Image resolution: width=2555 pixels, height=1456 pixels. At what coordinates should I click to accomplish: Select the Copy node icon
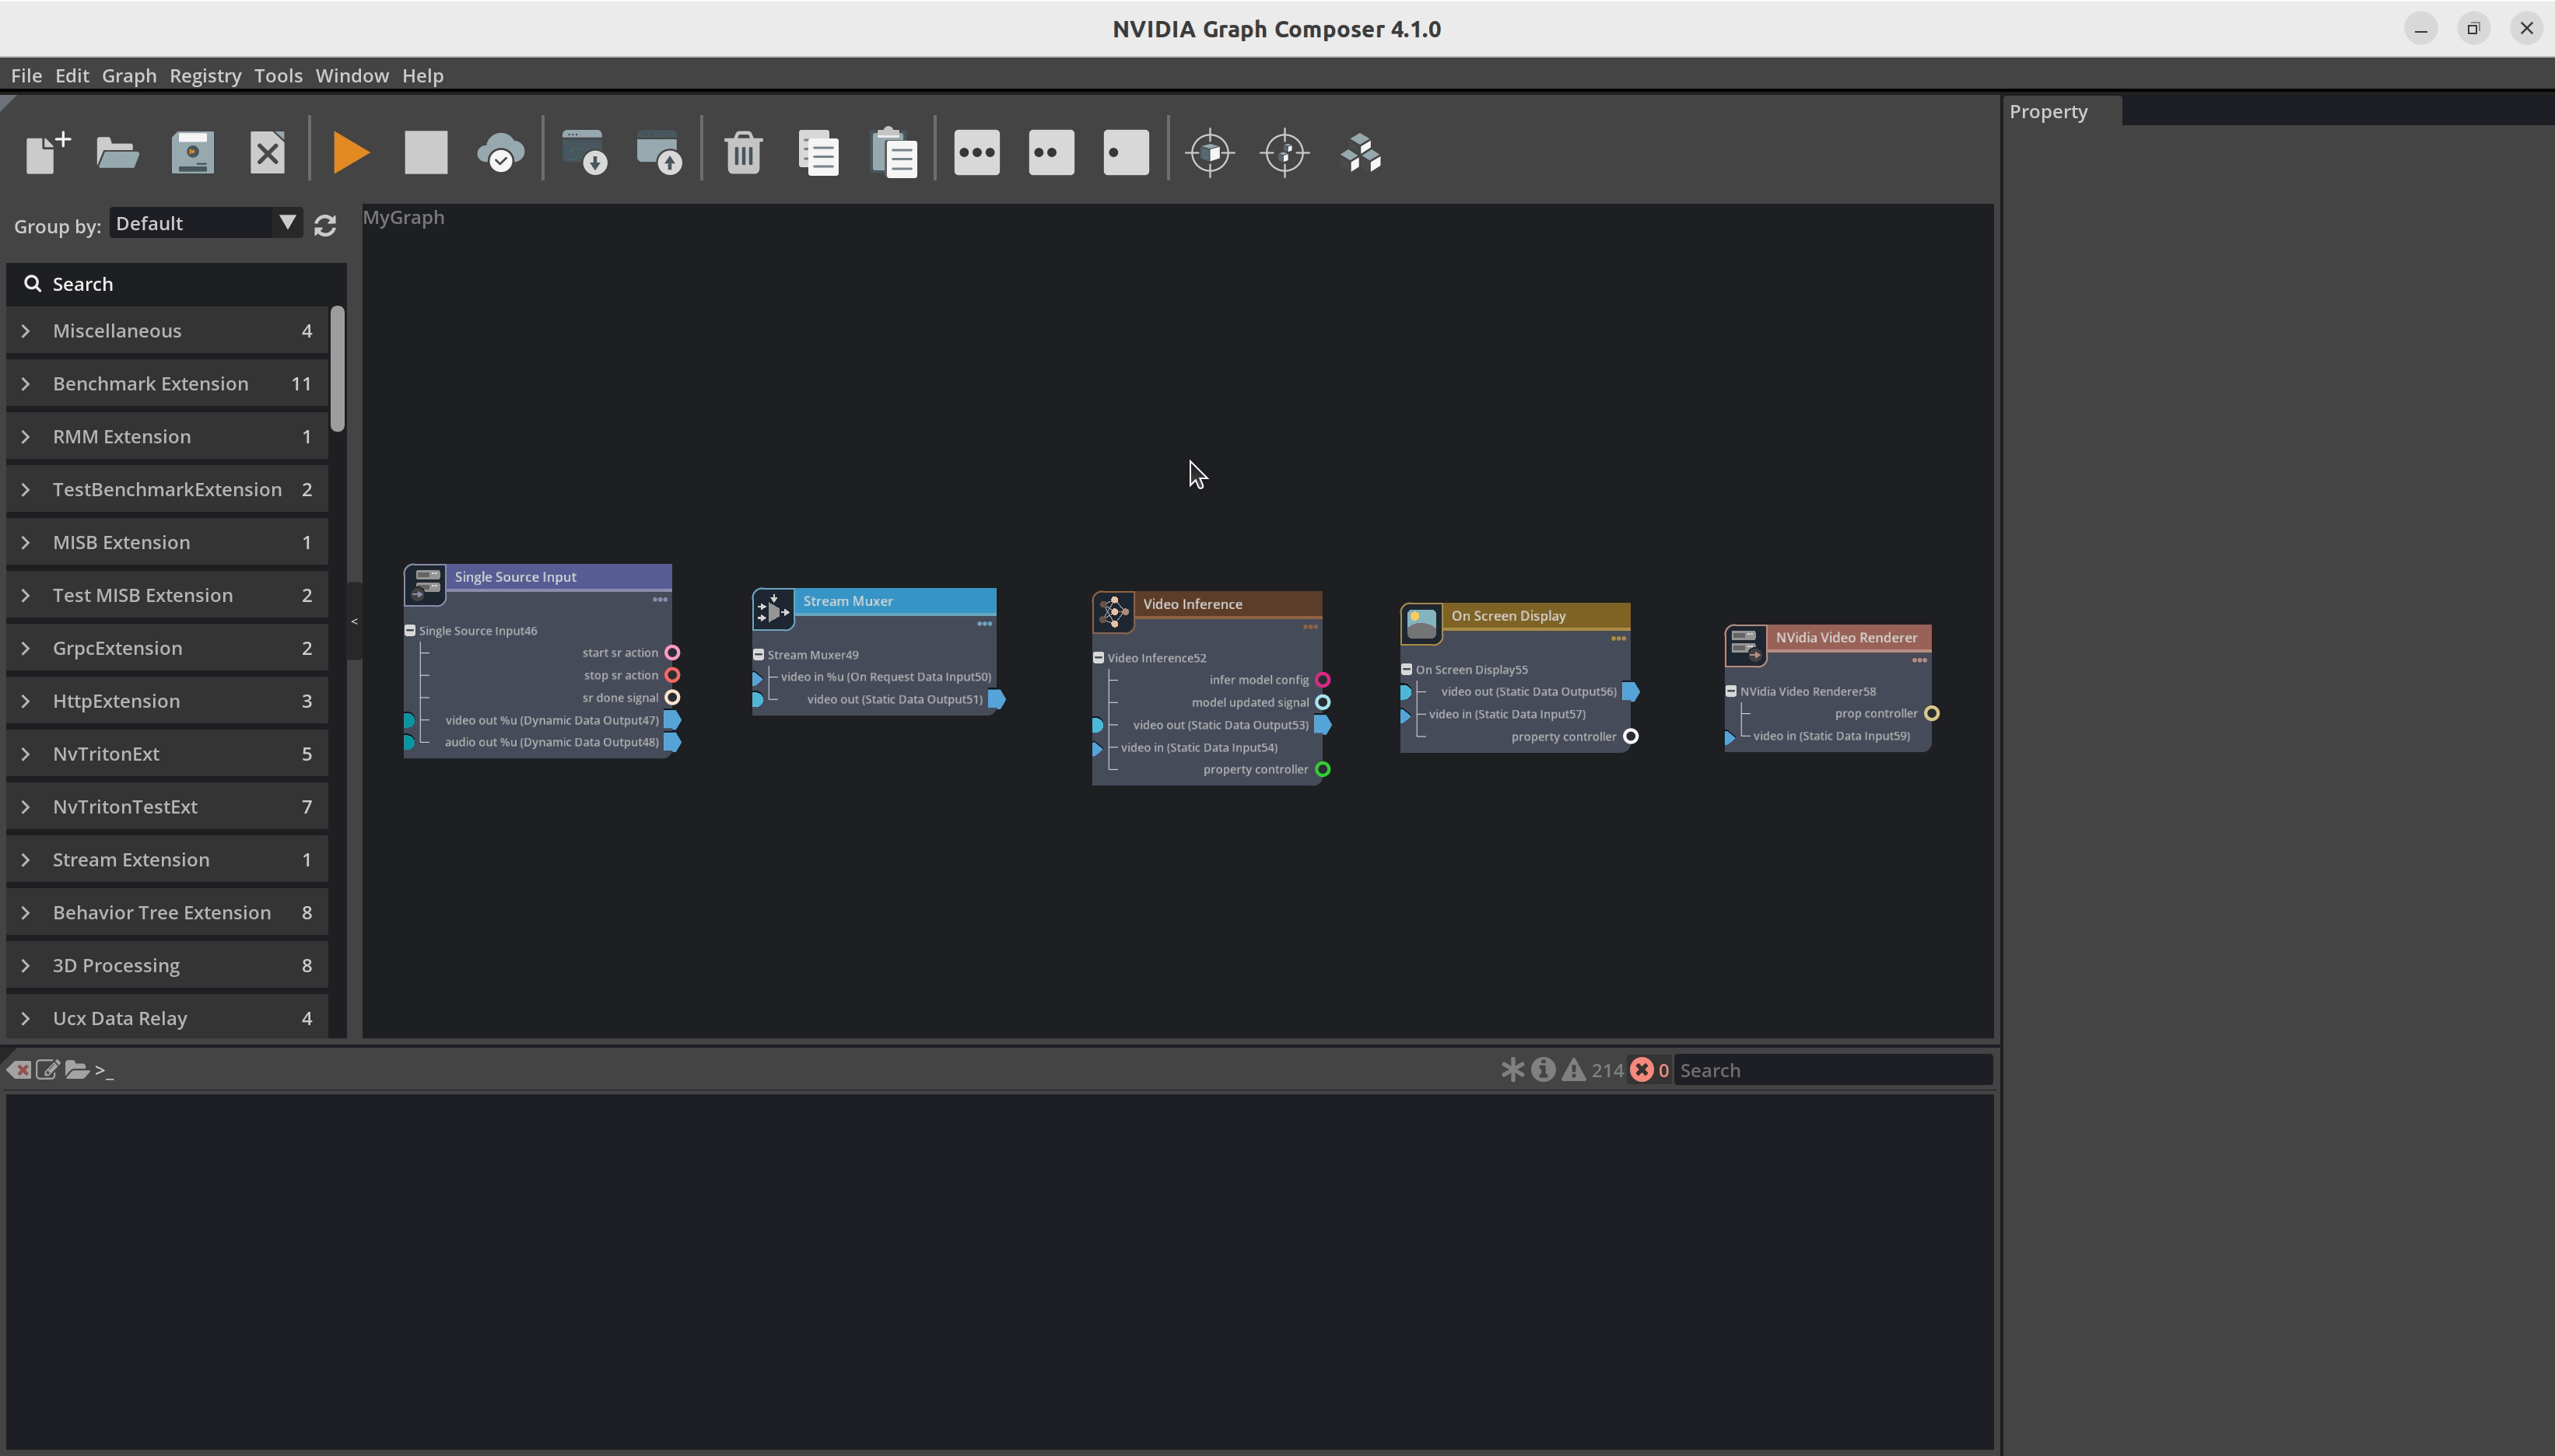818,154
